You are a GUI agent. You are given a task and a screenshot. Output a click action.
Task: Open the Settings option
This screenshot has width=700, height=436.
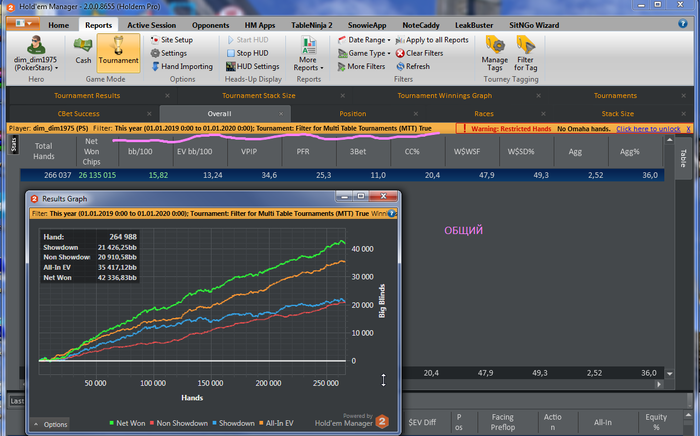[x=169, y=53]
